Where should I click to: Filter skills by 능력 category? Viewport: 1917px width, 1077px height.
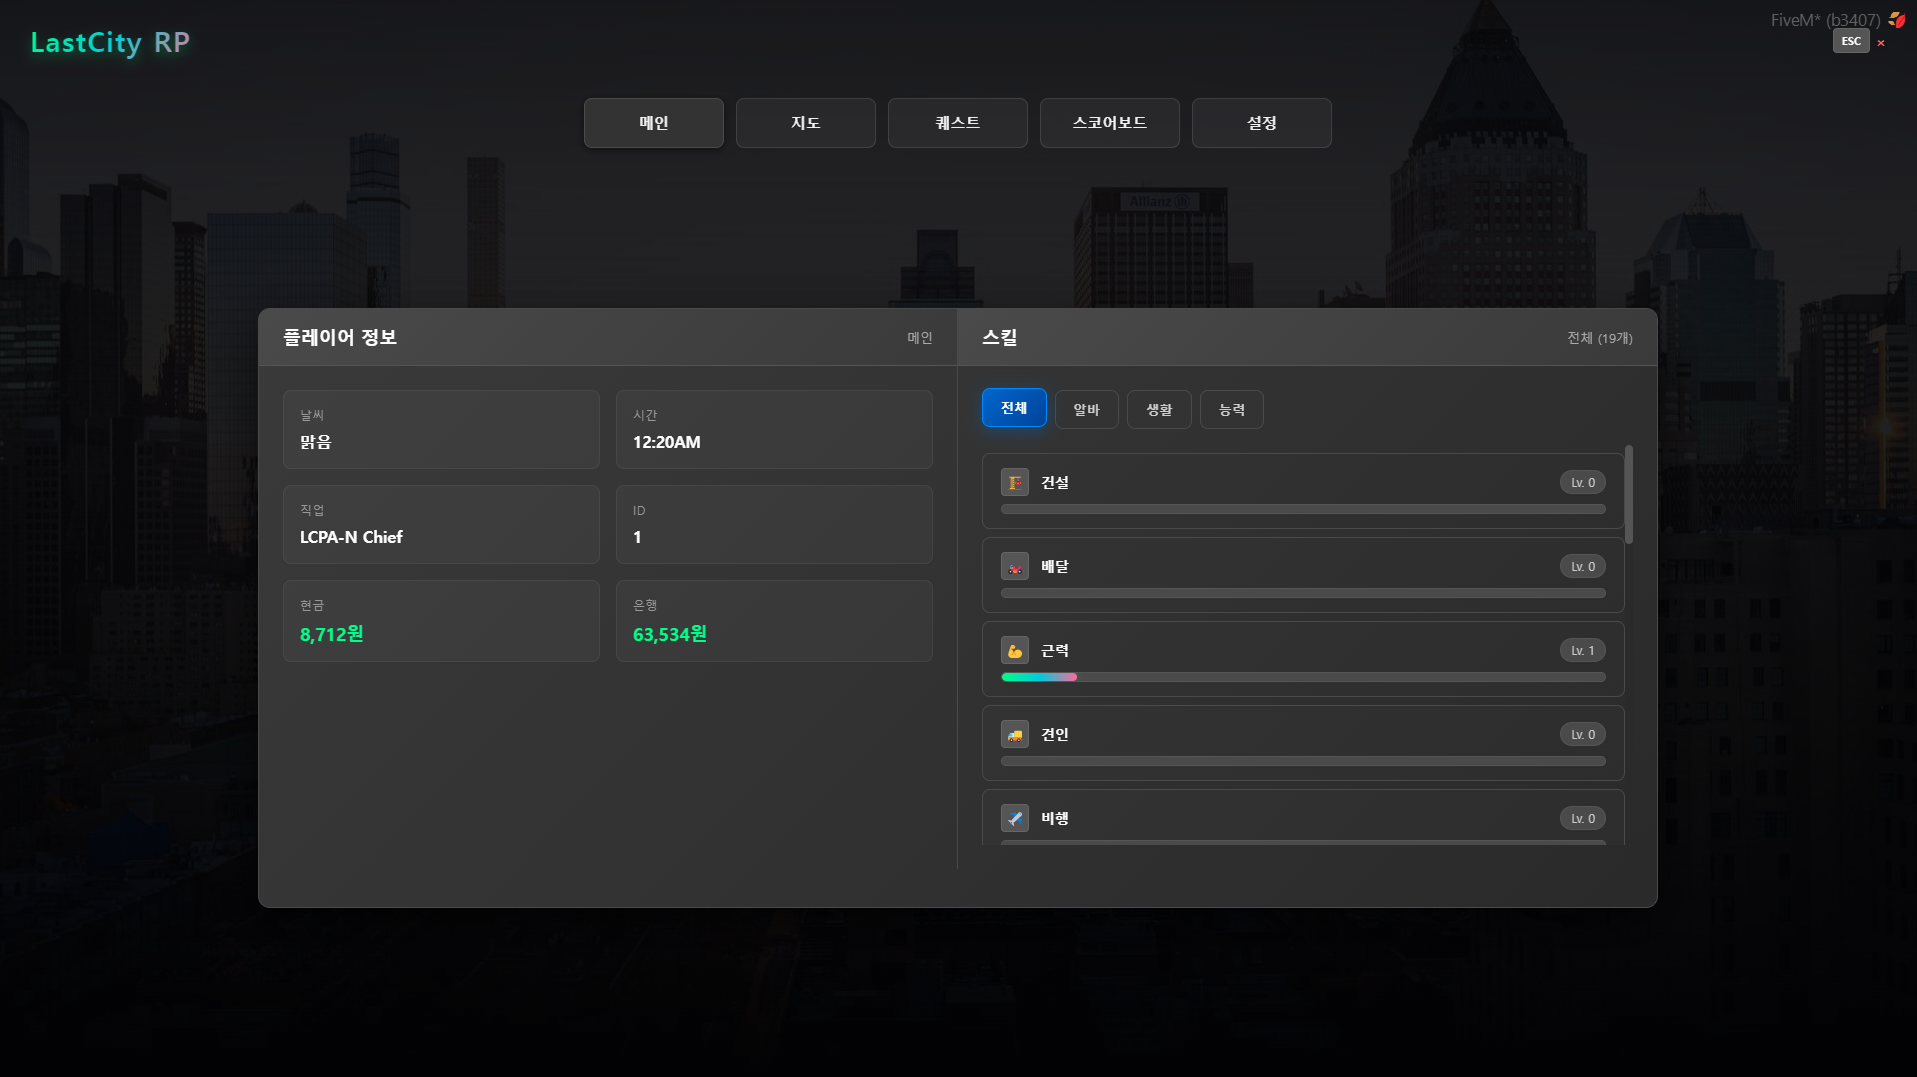click(x=1231, y=410)
